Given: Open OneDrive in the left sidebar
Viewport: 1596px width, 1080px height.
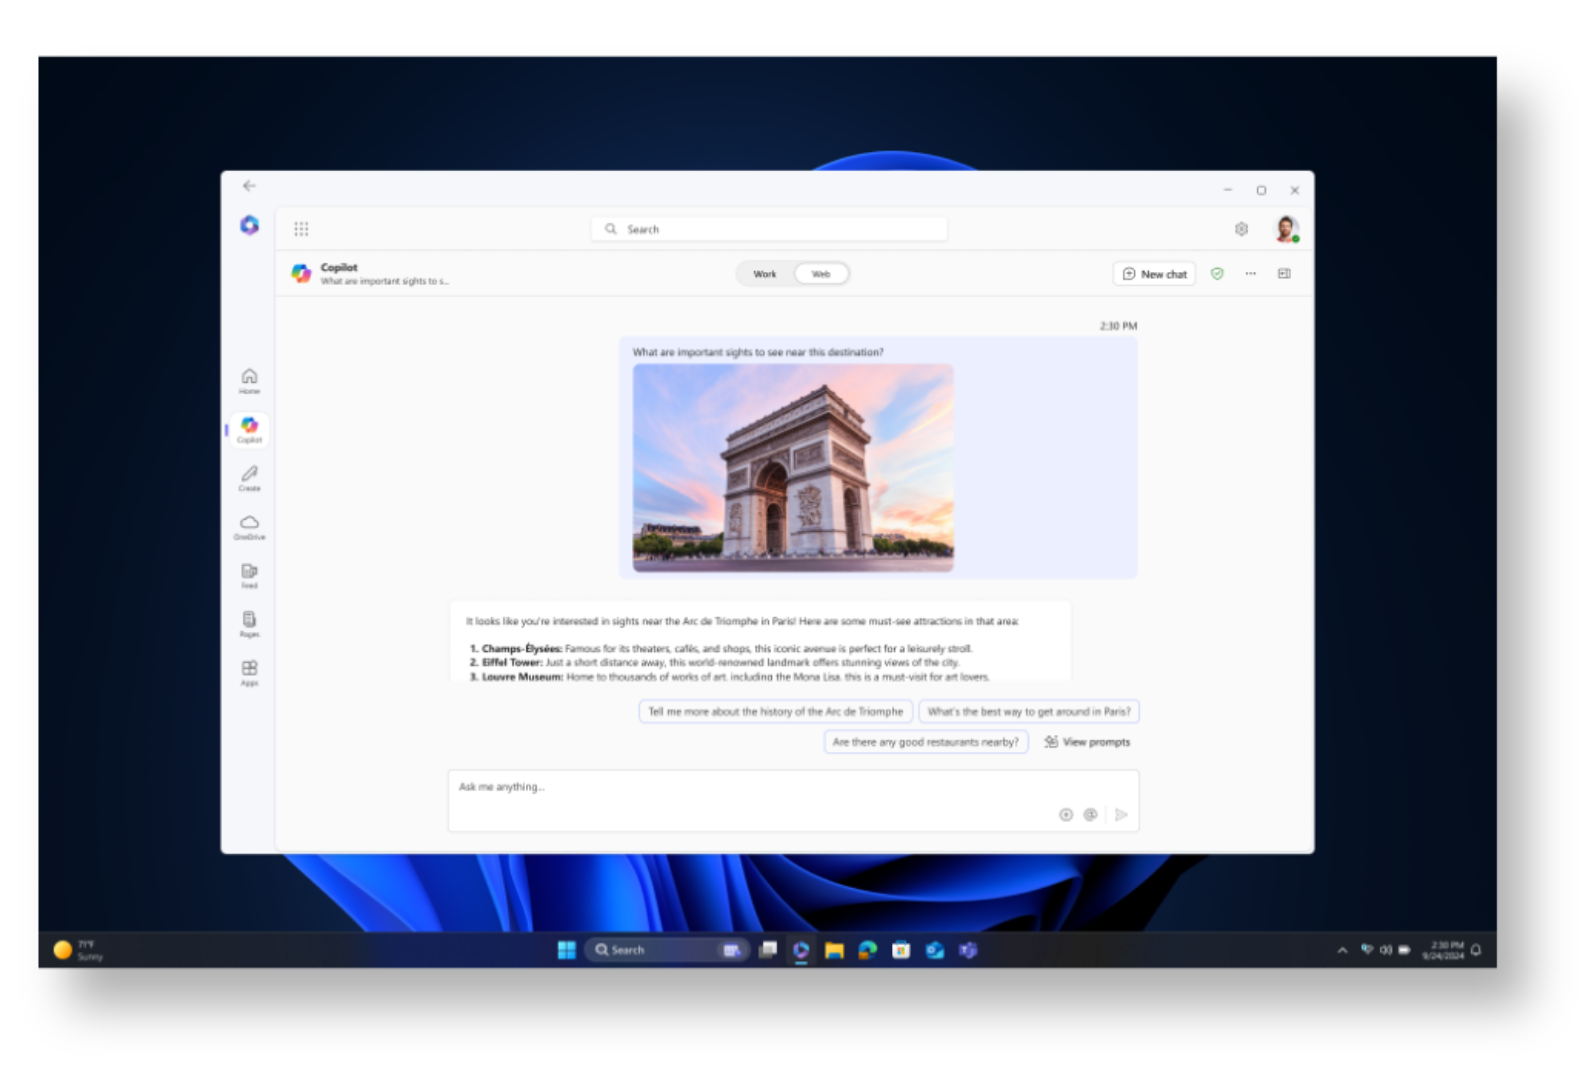Looking at the screenshot, I should tap(249, 527).
